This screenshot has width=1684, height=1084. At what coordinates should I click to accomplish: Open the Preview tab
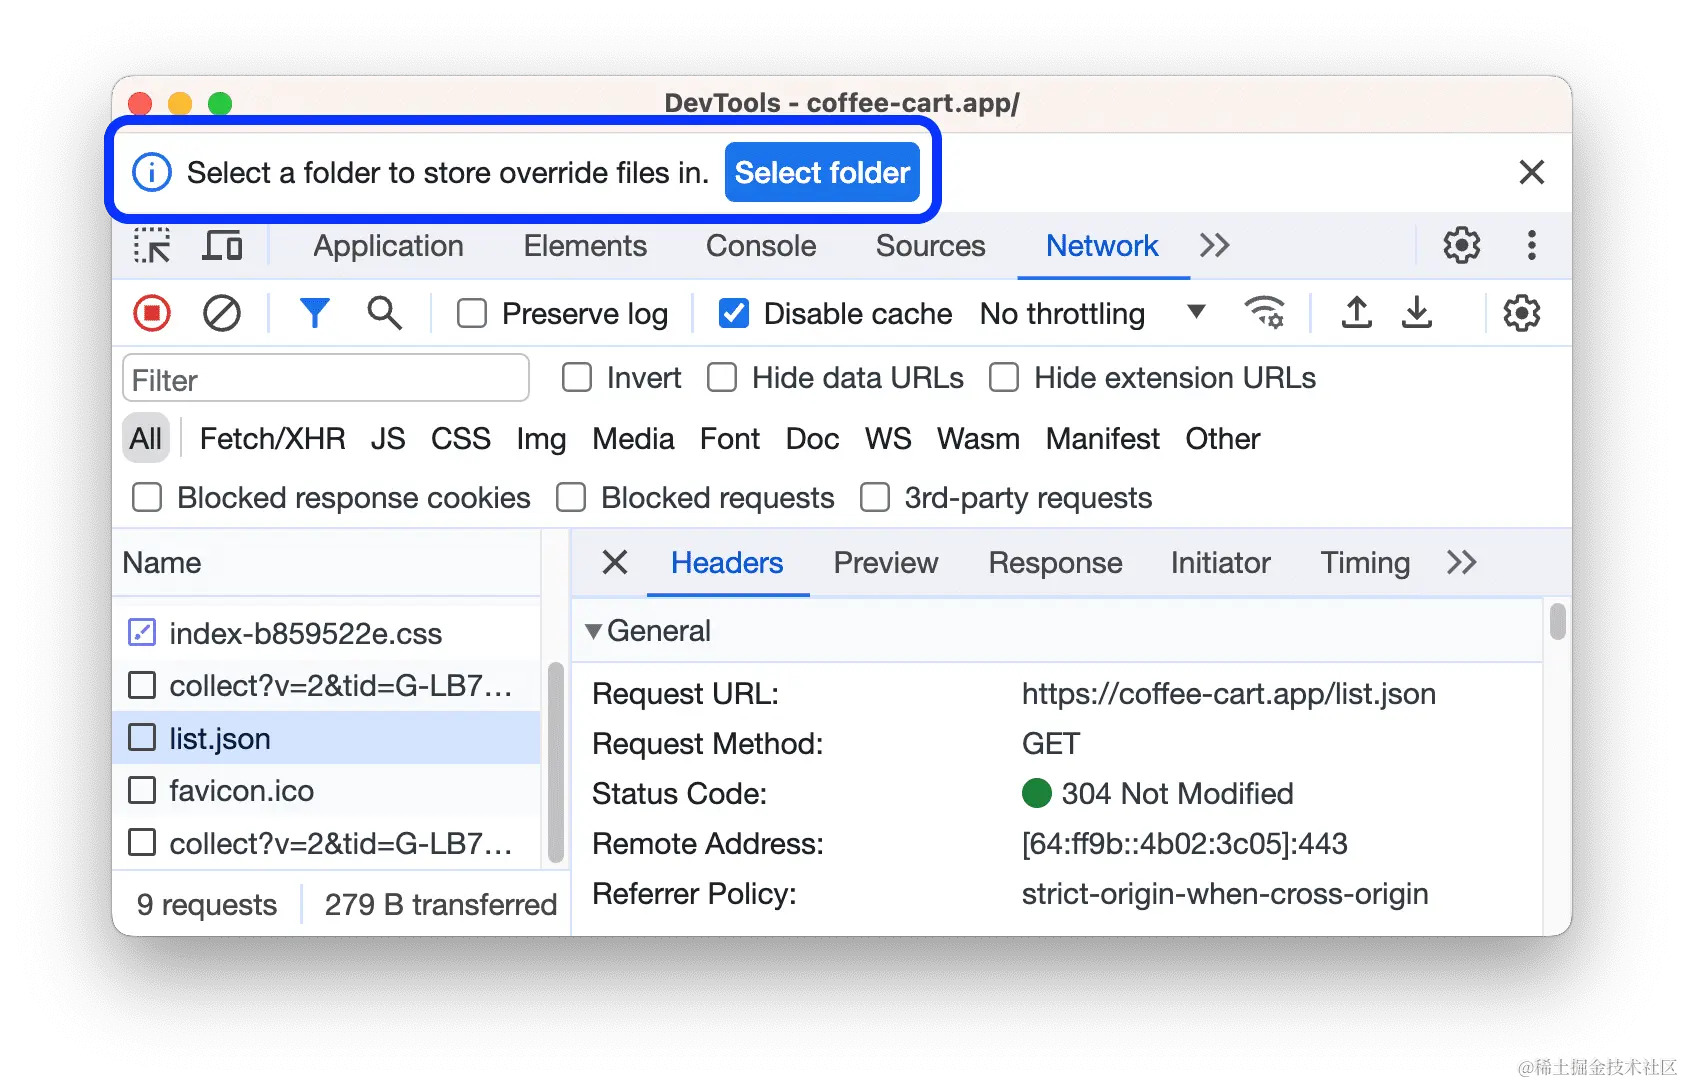point(885,563)
